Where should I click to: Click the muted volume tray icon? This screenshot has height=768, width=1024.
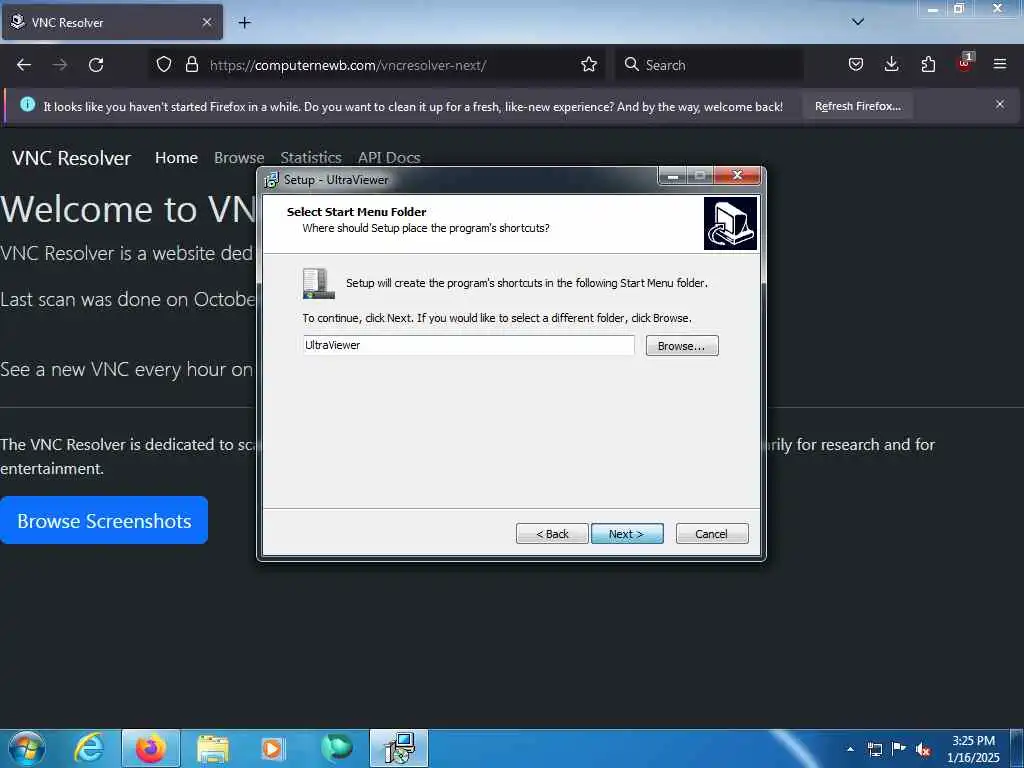(x=923, y=750)
